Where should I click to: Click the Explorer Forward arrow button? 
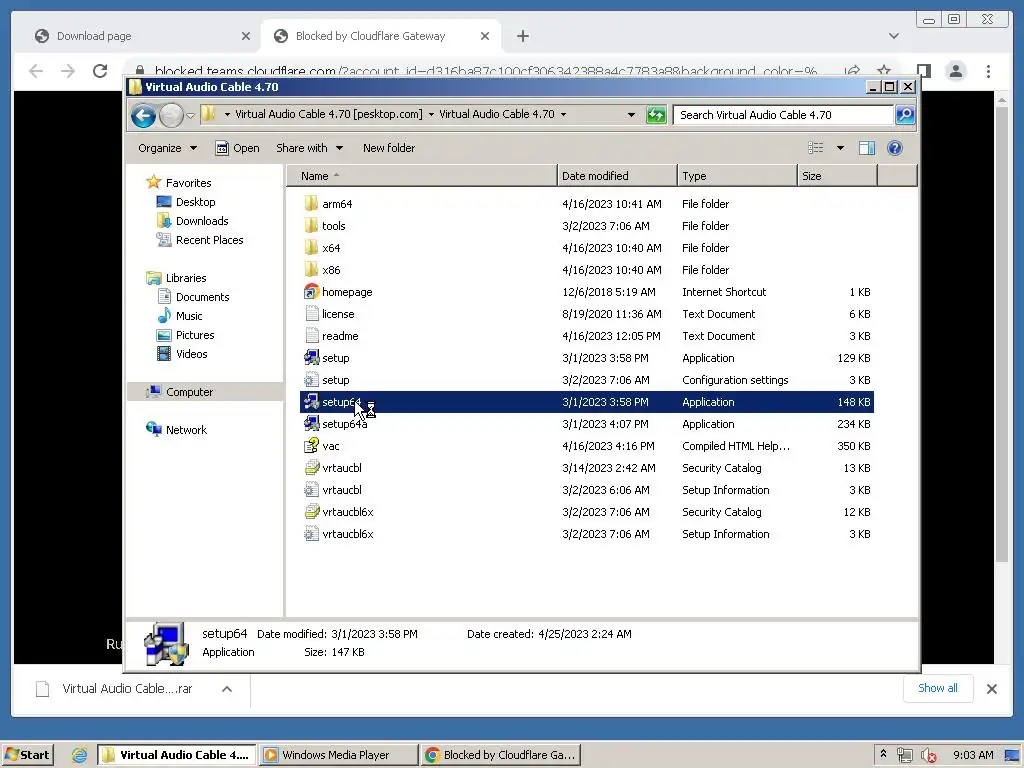click(171, 116)
